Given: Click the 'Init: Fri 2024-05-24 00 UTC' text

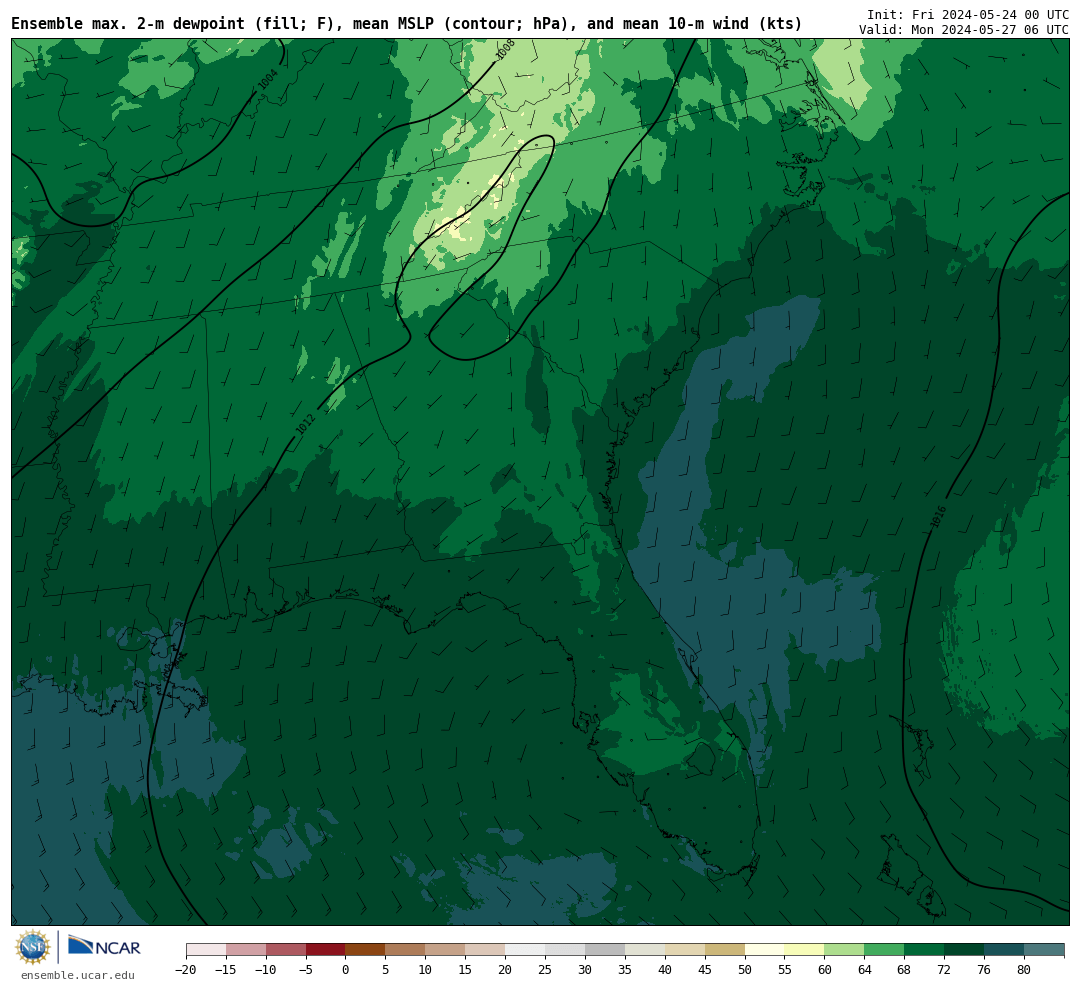Looking at the screenshot, I should (x=968, y=14).
